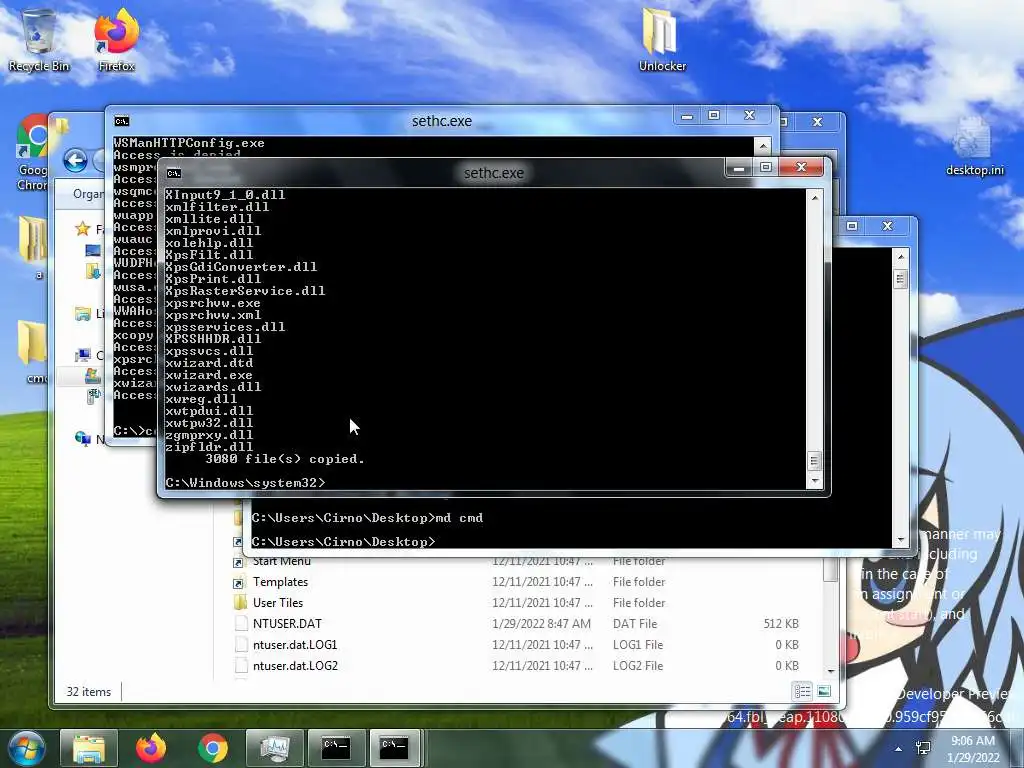Viewport: 1024px width, 768px height.
Task: Open the Organize menu in Explorer
Action: [x=88, y=194]
